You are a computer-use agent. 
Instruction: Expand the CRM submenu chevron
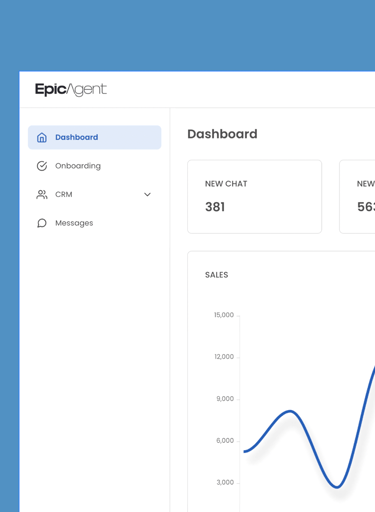click(x=147, y=194)
